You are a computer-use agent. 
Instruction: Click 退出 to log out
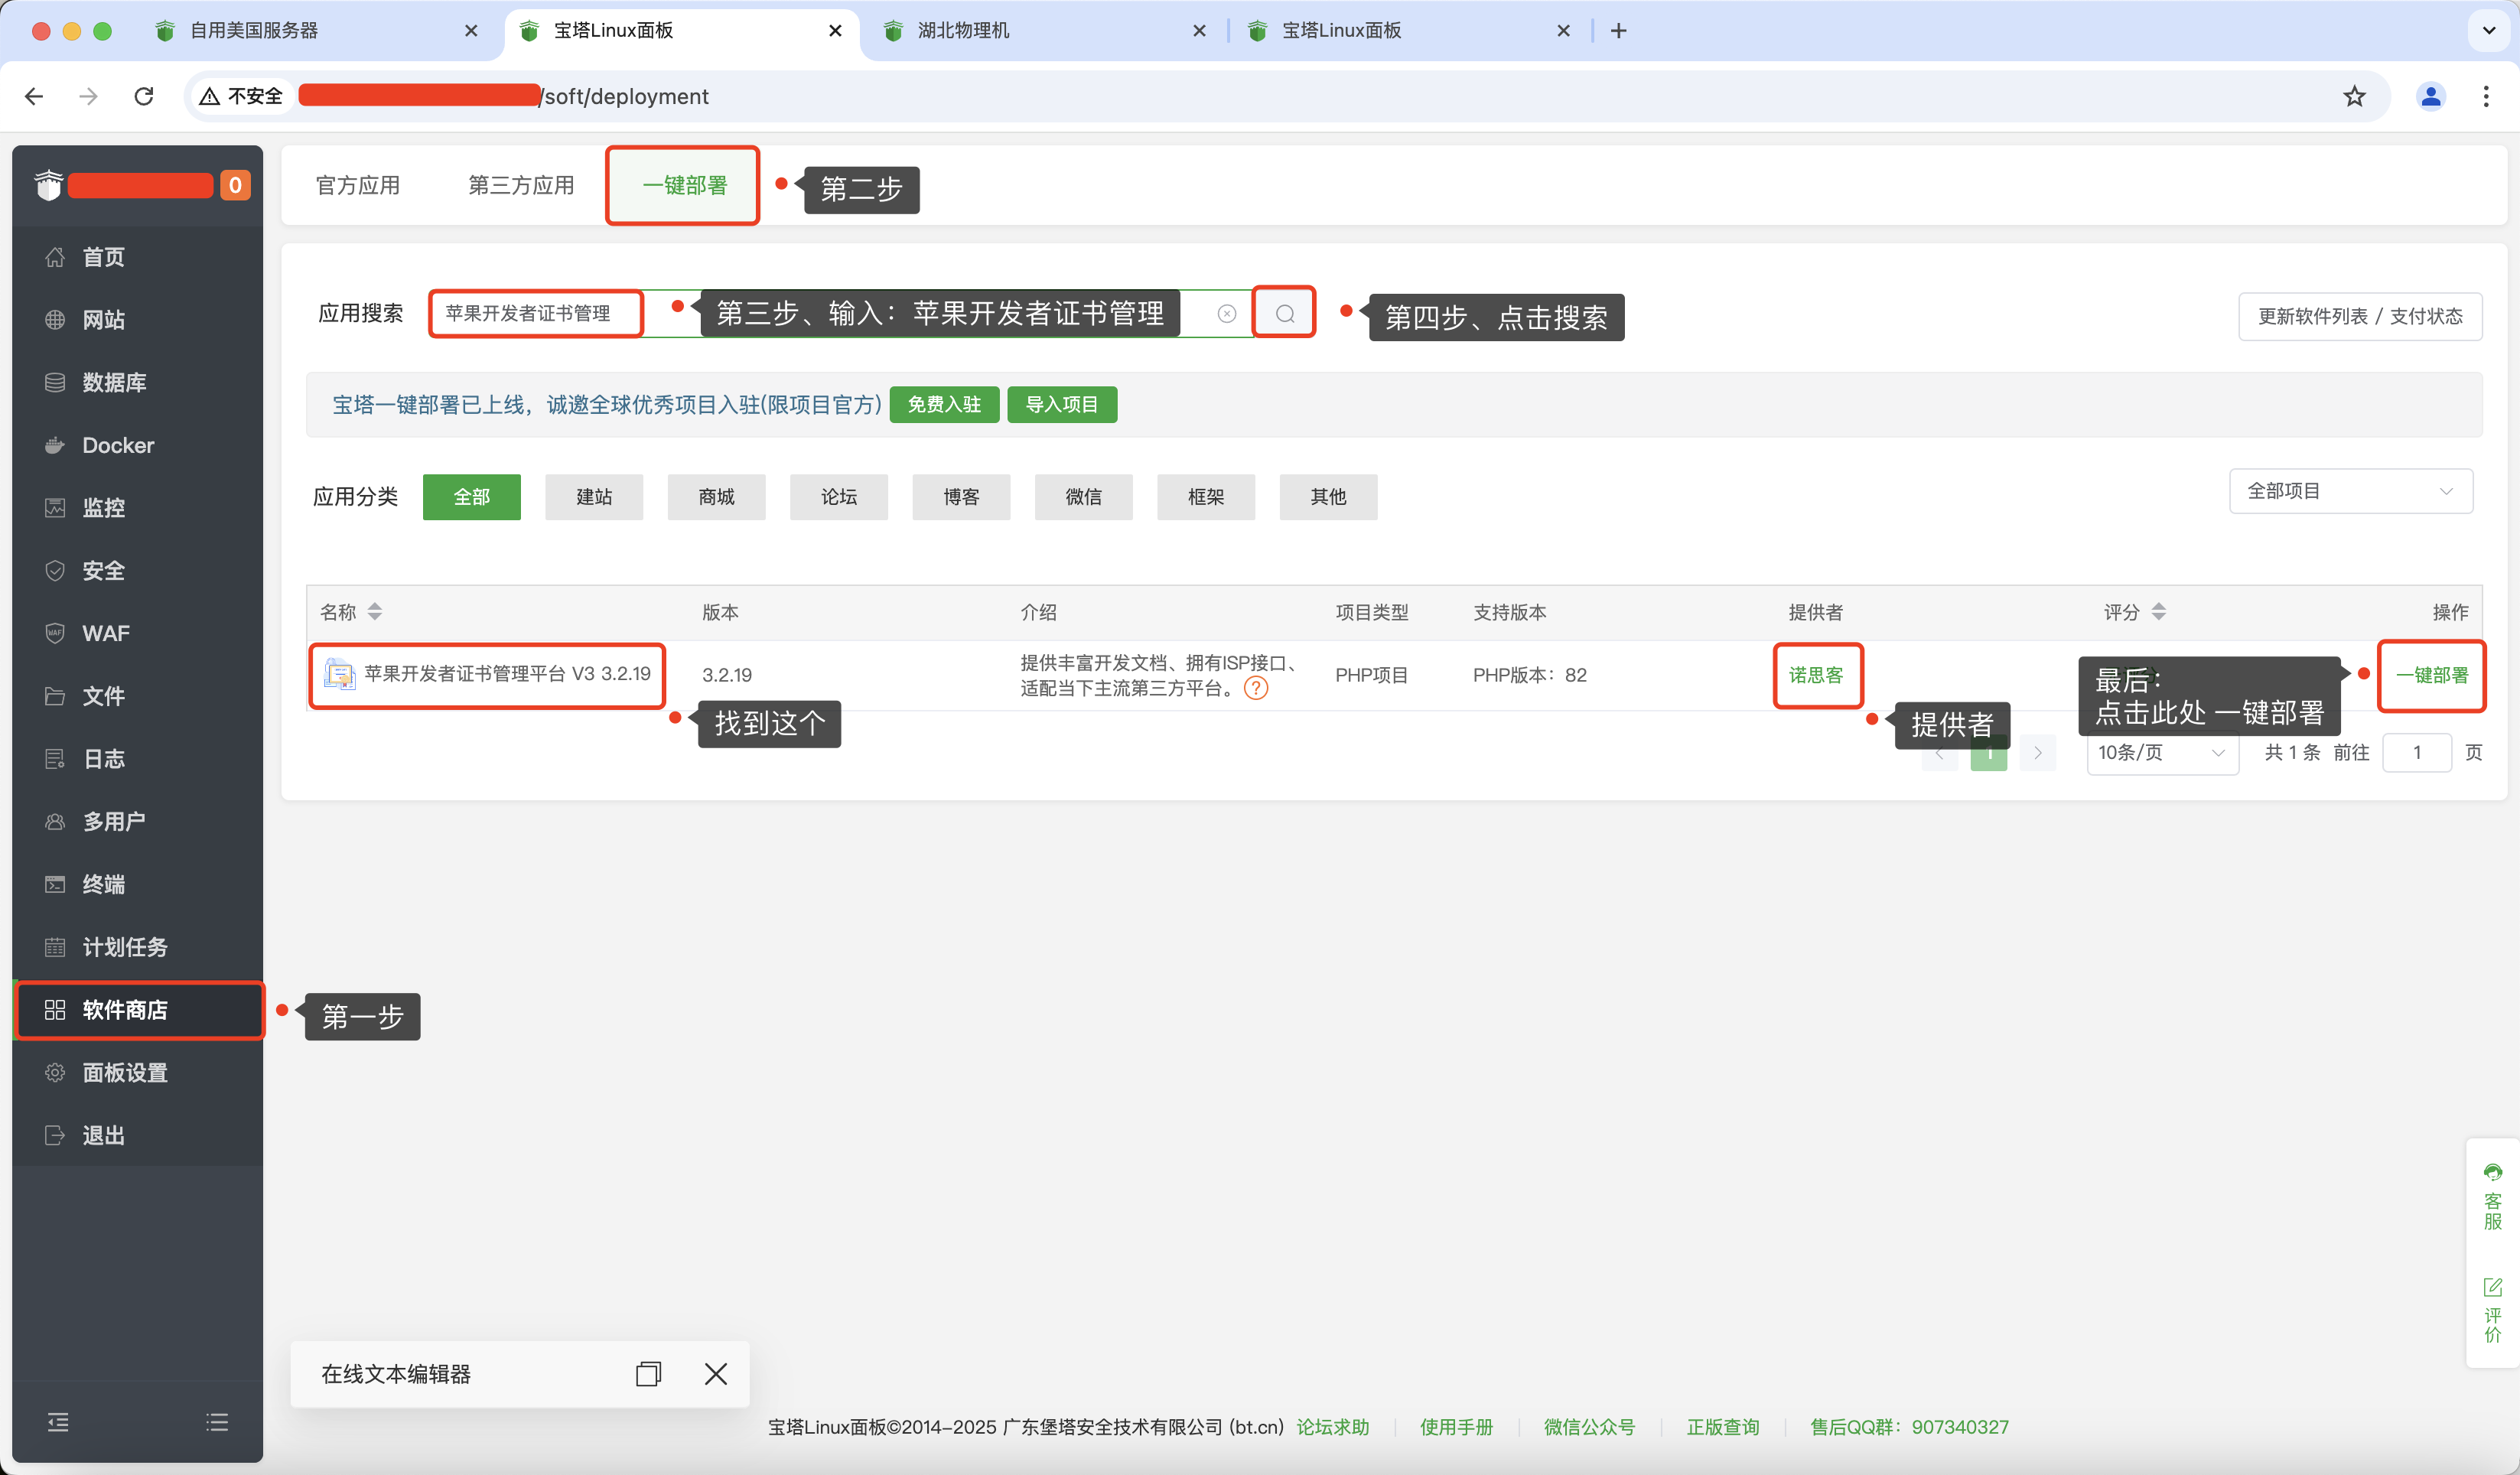[x=138, y=1136]
